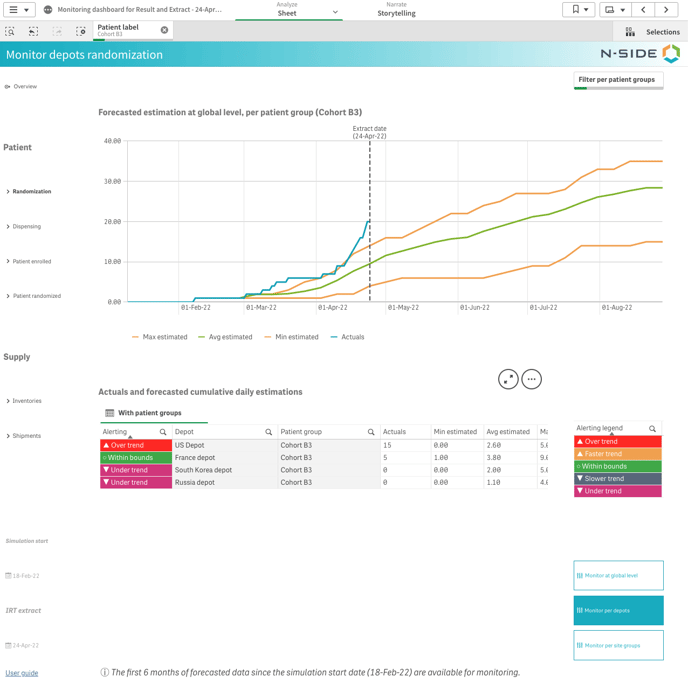Open the Analyze Sheet dropdown
The height and width of the screenshot is (691, 688).
coord(335,12)
